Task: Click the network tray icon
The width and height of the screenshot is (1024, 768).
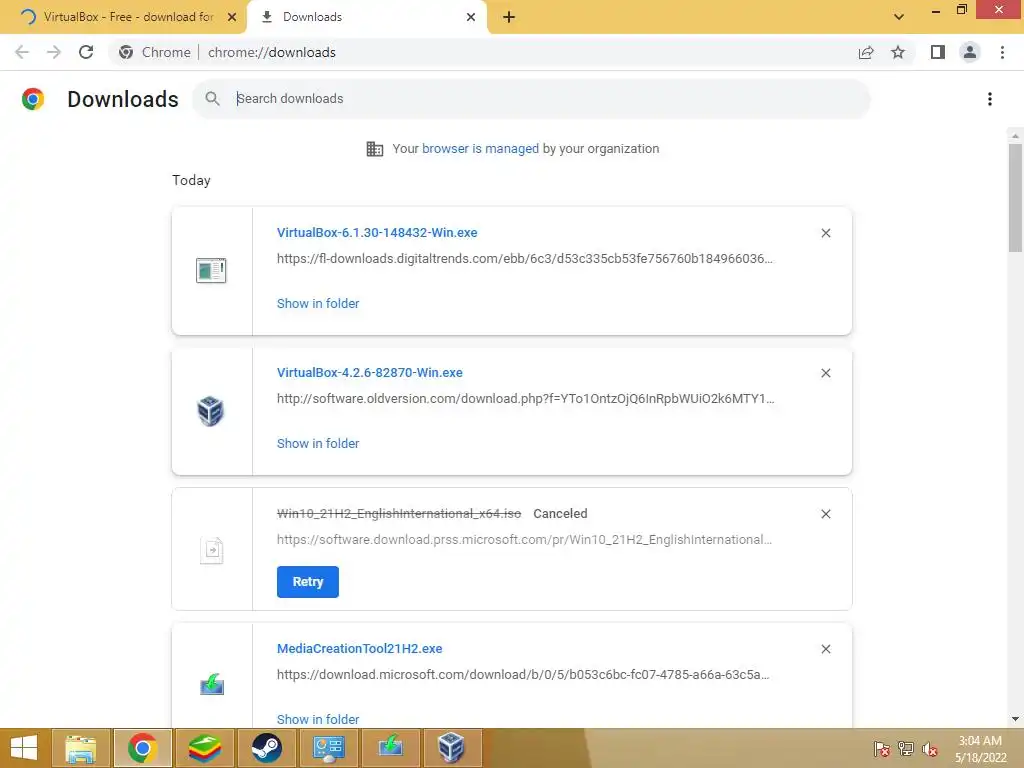Action: [906, 749]
